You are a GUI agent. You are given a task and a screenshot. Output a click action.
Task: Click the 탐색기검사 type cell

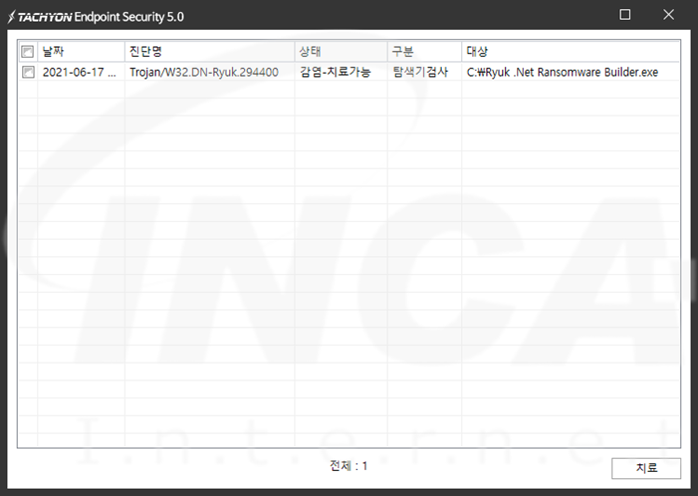(x=420, y=72)
